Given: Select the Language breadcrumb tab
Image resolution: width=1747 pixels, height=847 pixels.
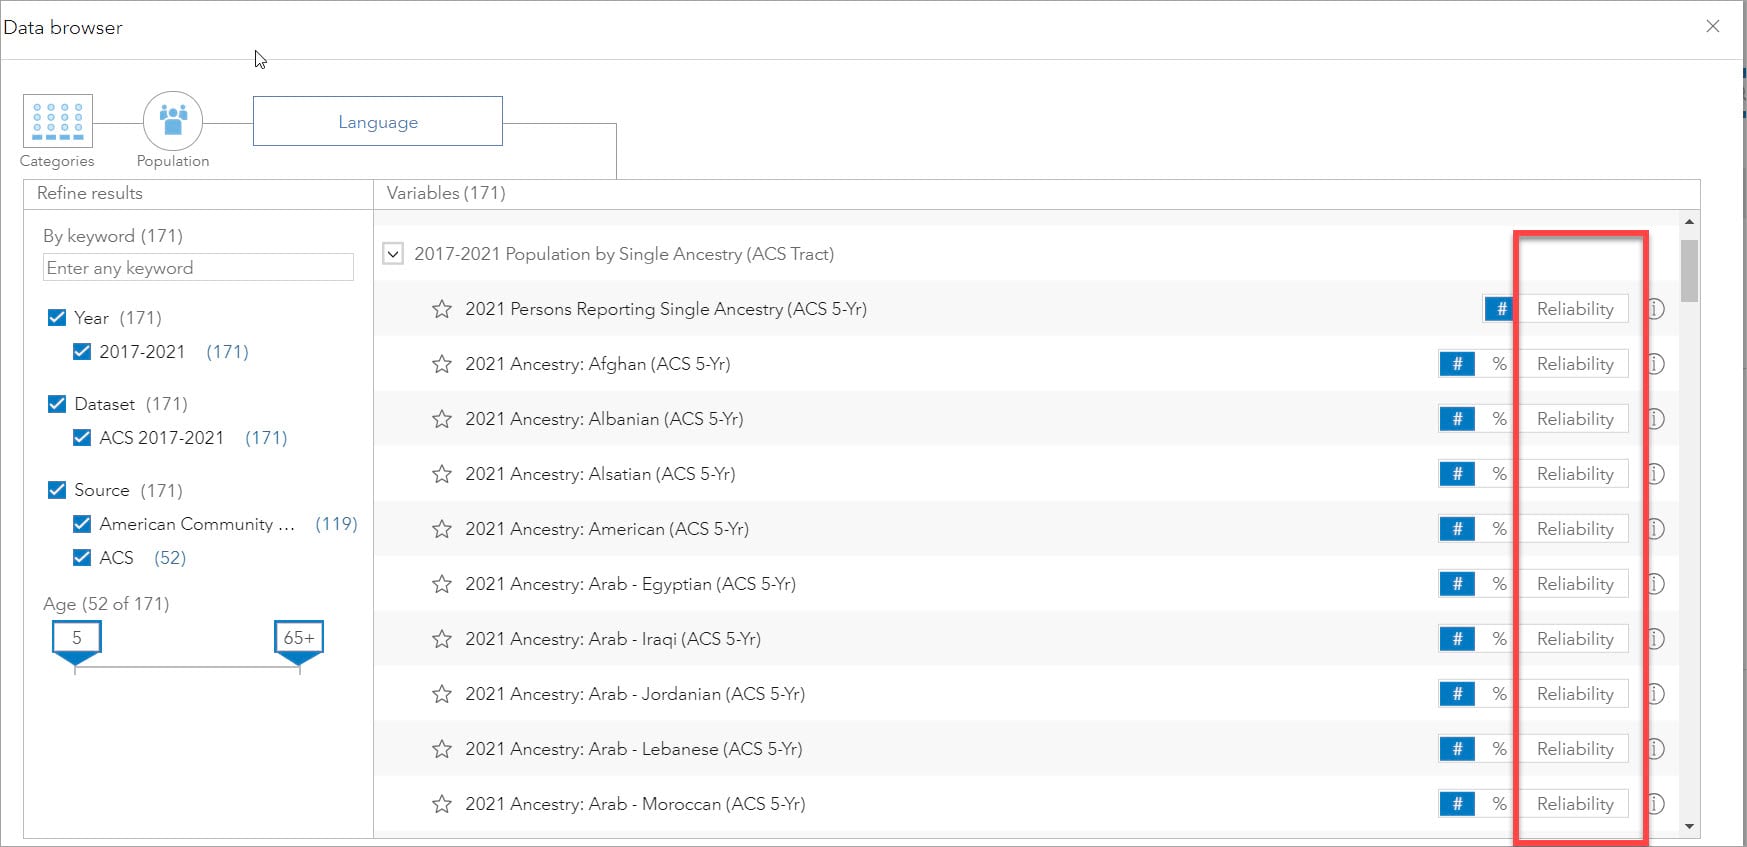Looking at the screenshot, I should coord(378,122).
